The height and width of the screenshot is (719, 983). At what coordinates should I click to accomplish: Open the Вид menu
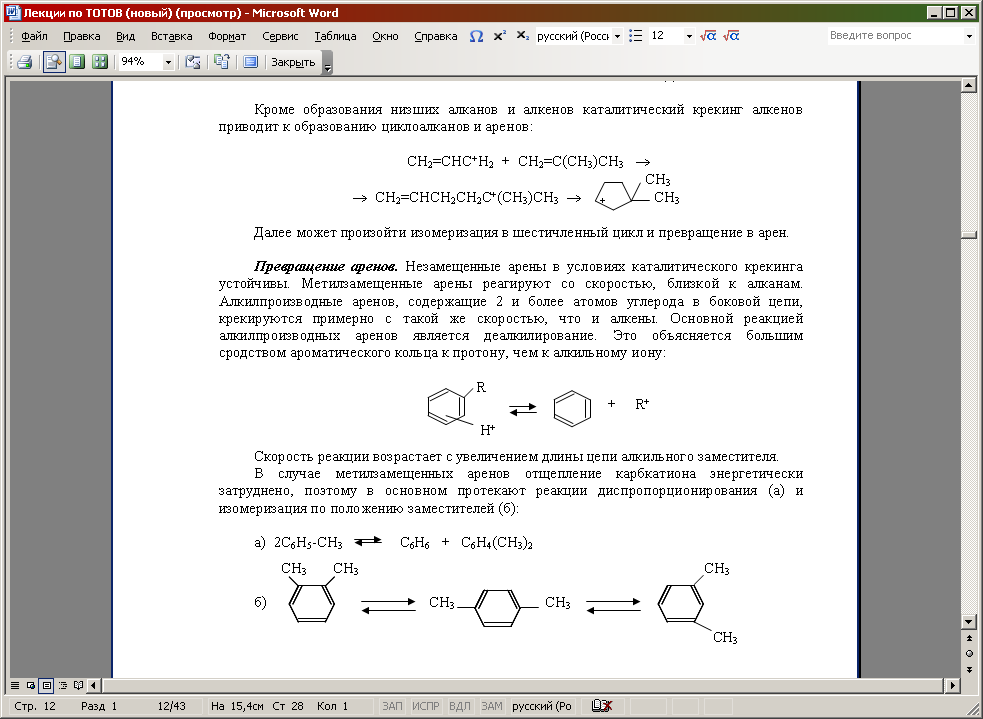pos(125,36)
